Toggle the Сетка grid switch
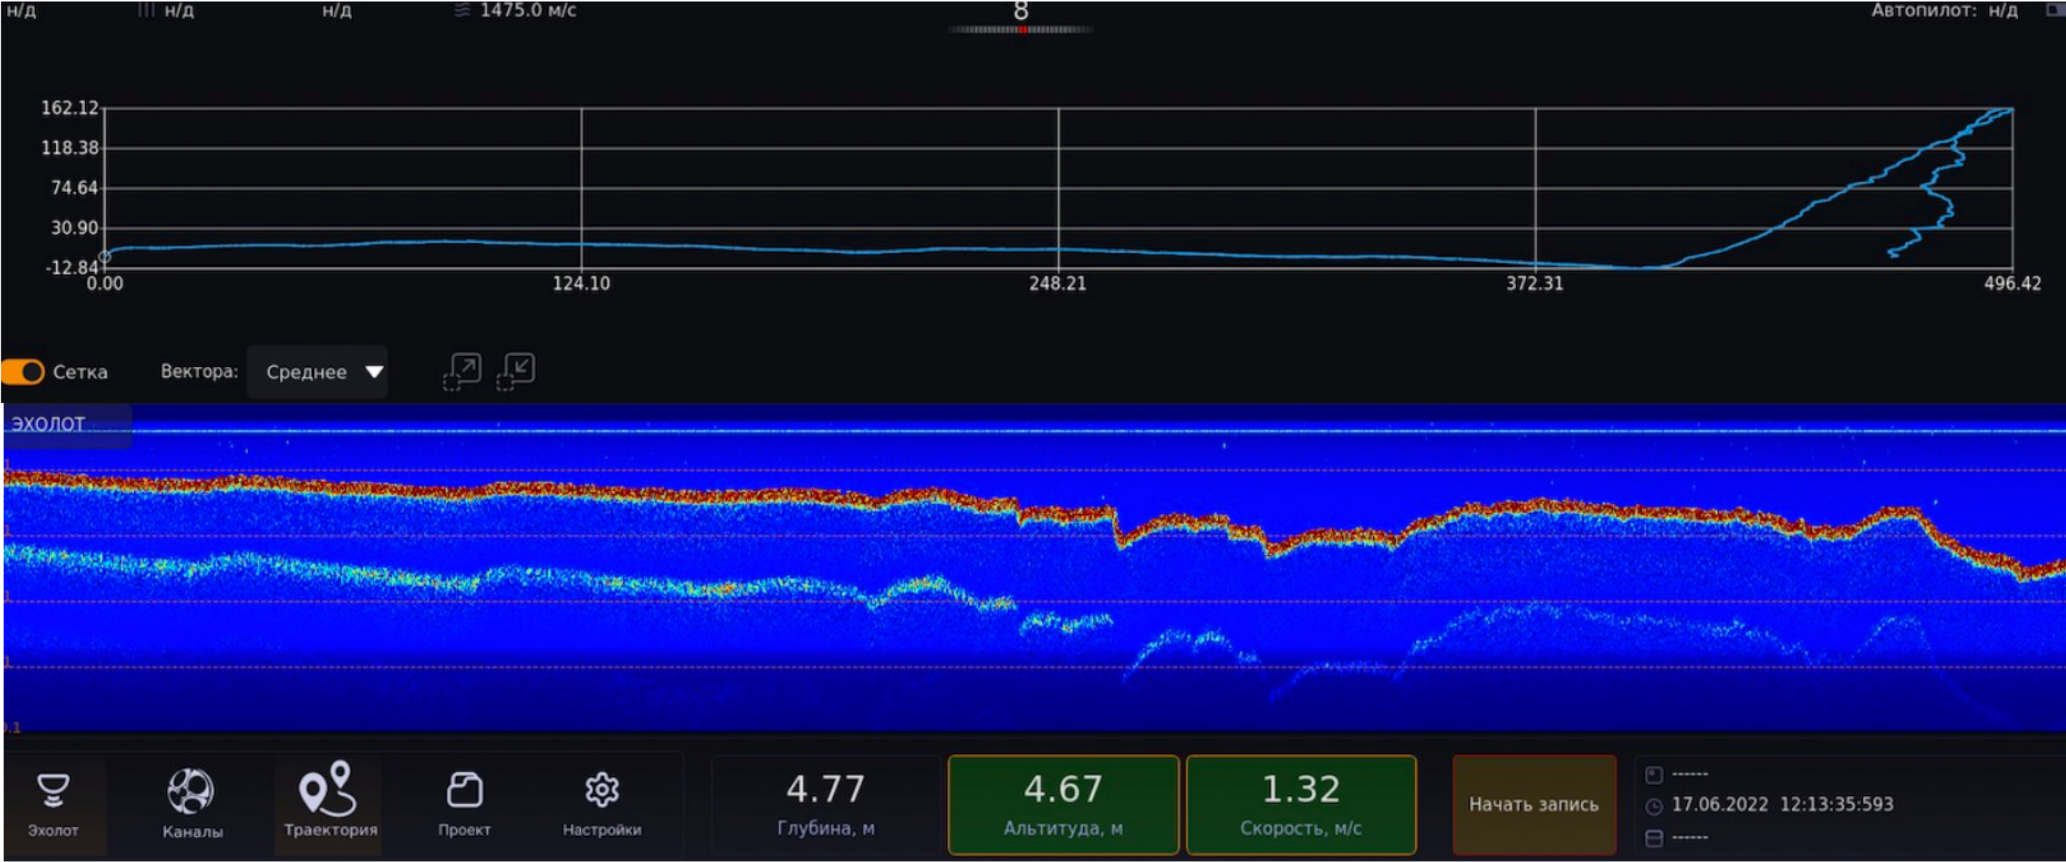This screenshot has height=862, width=2066. point(23,372)
